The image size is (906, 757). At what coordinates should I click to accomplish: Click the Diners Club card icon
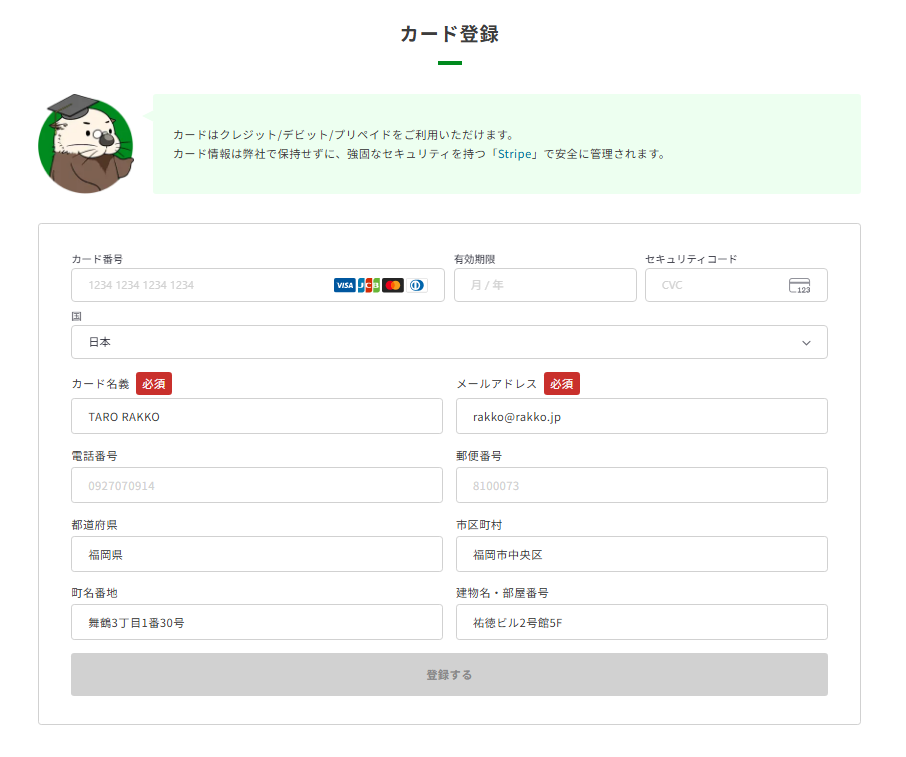(x=416, y=285)
